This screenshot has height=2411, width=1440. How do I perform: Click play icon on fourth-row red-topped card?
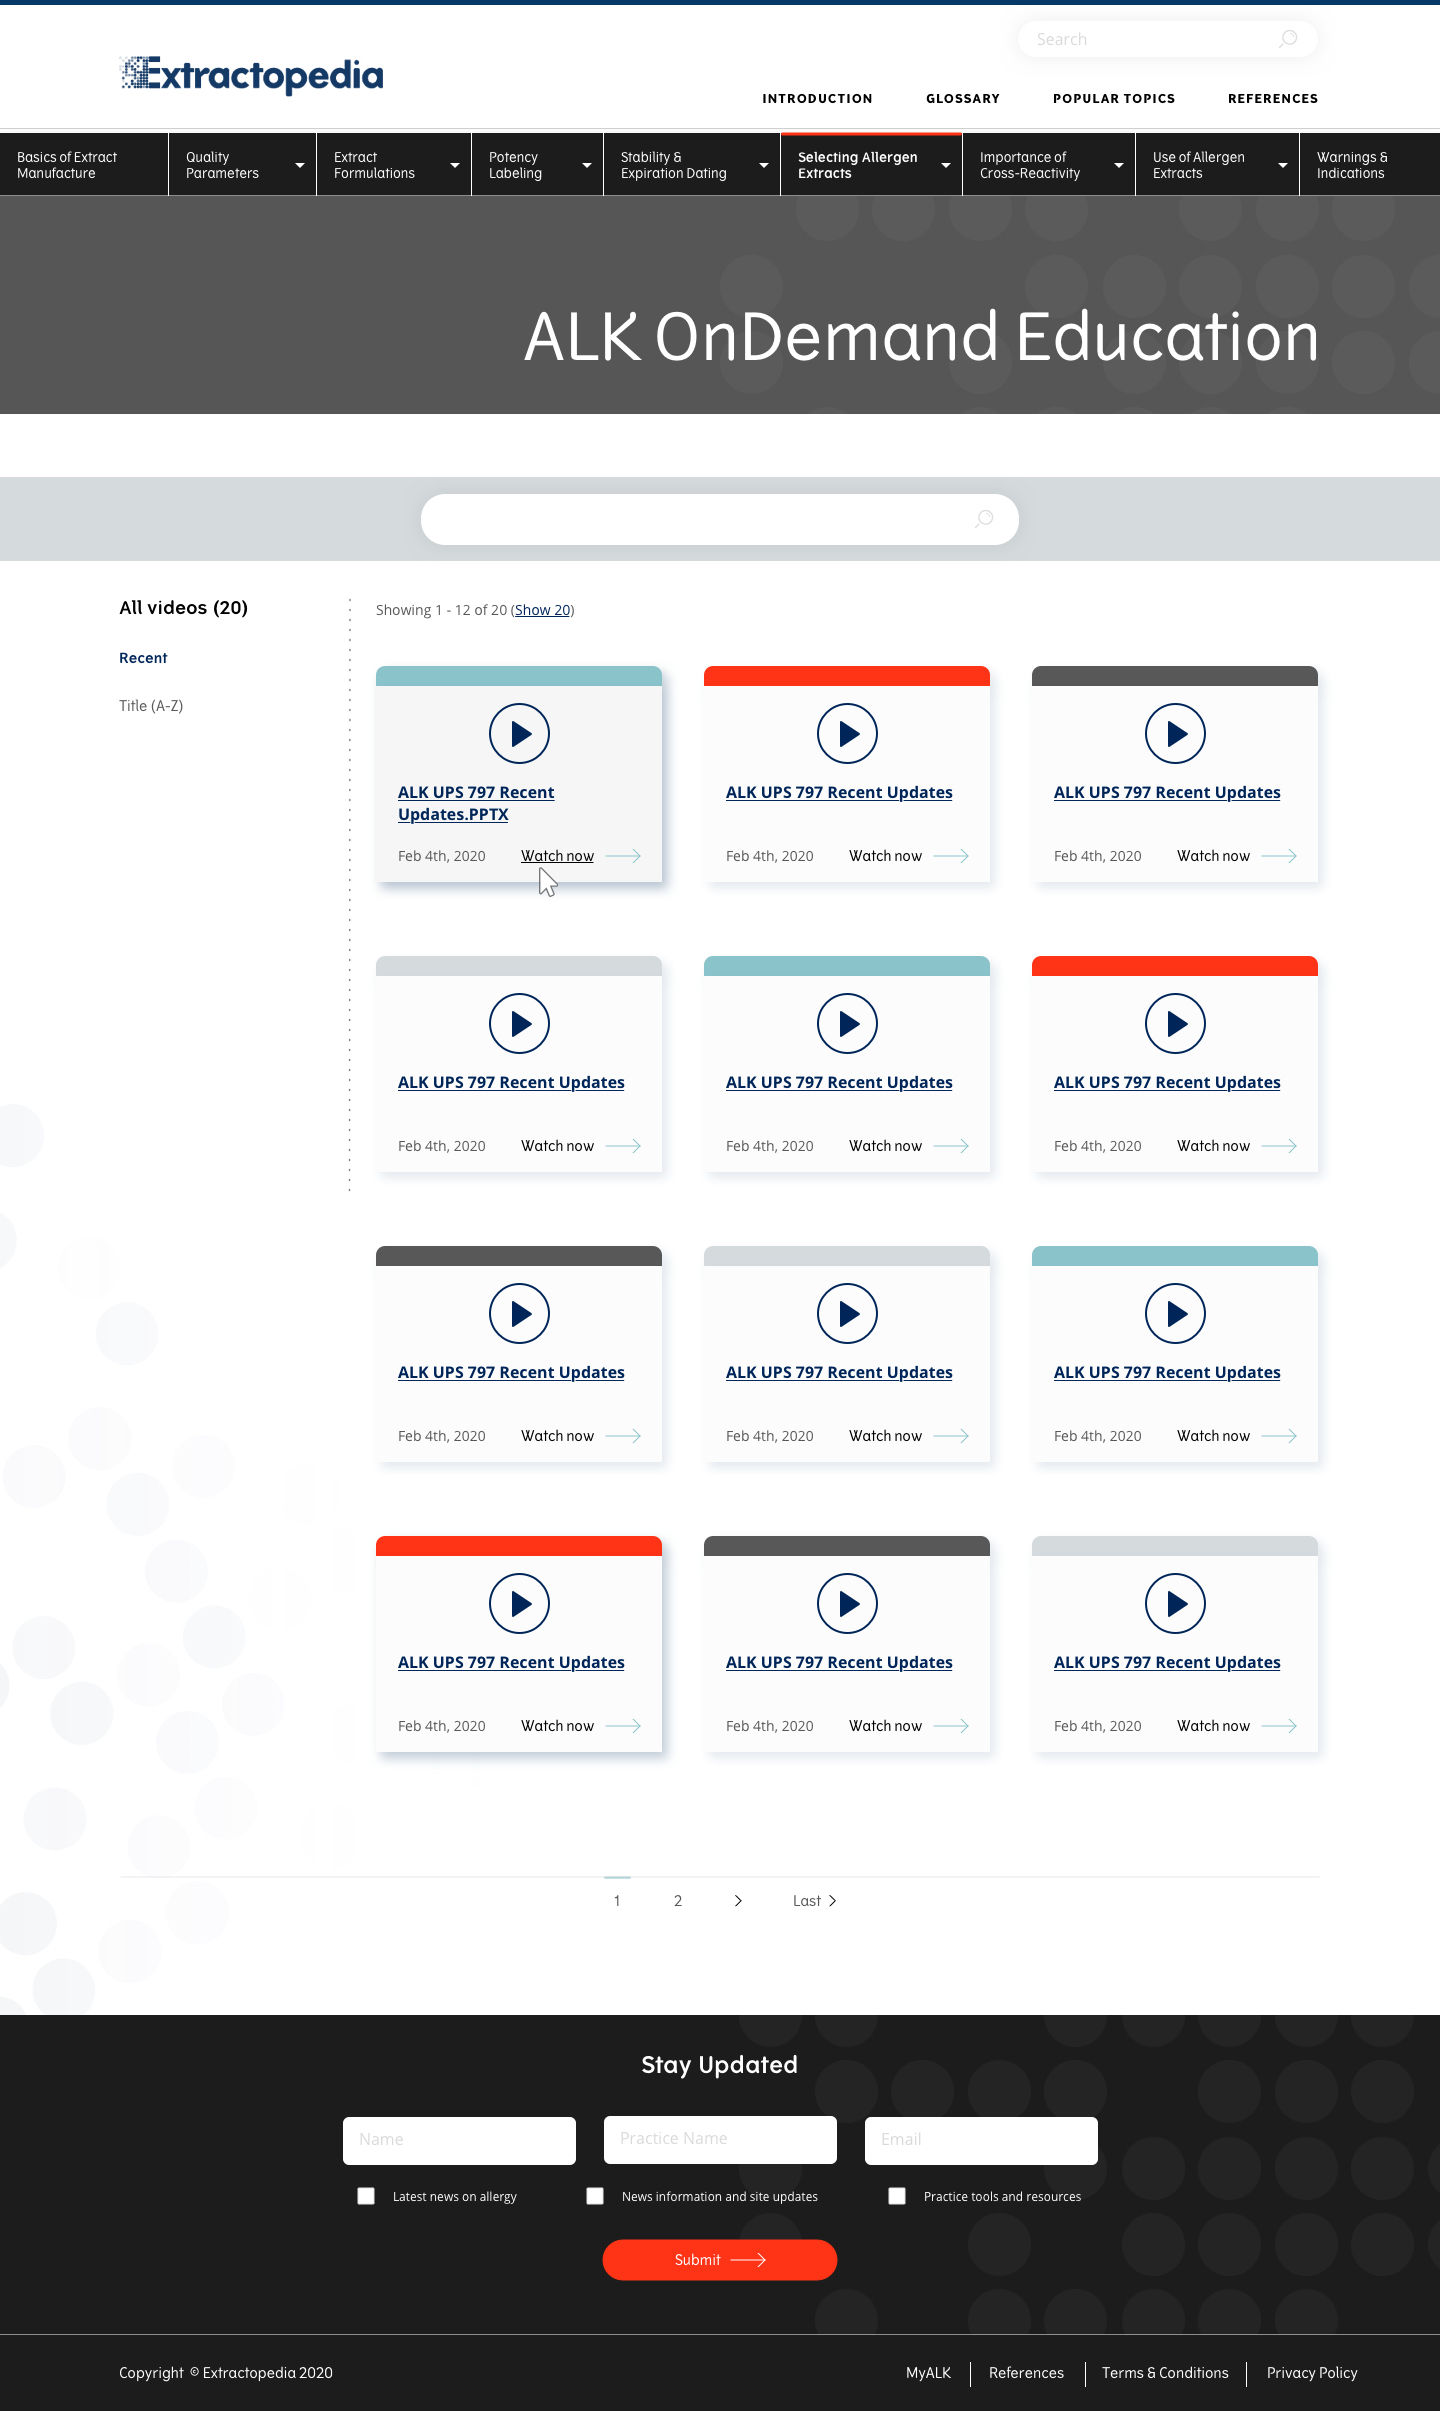[519, 1603]
